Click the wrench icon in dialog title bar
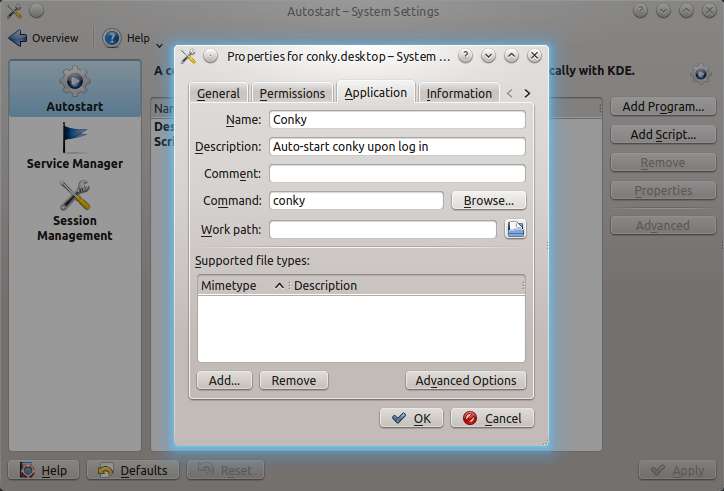724x491 pixels. point(188,56)
